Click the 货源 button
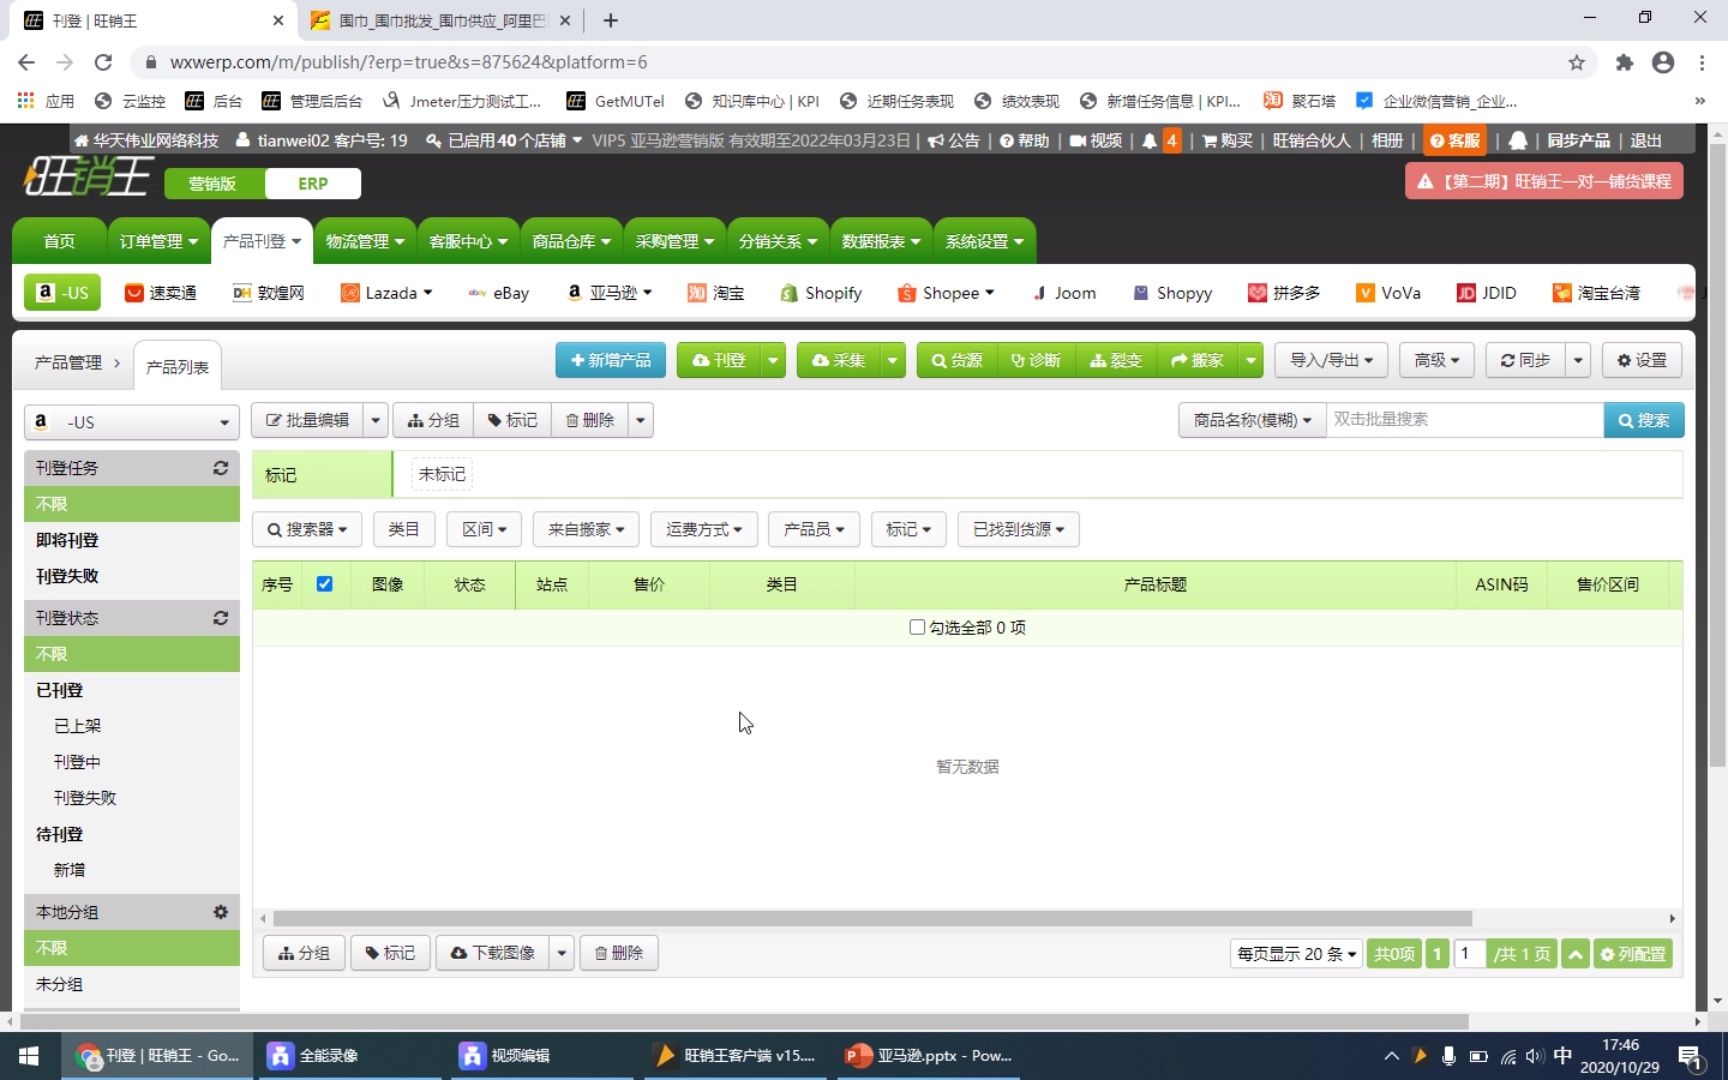Image resolution: width=1728 pixels, height=1080 pixels. pos(957,360)
